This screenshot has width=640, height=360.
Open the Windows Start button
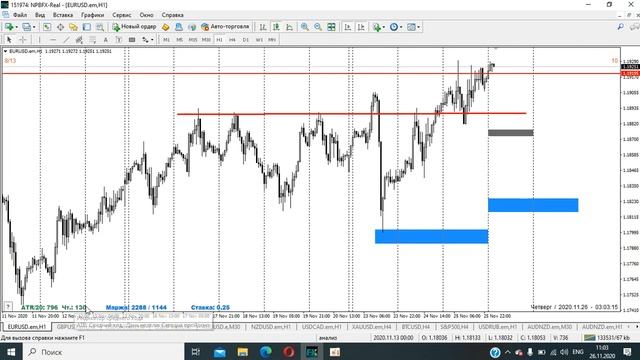pyautogui.click(x=11, y=352)
